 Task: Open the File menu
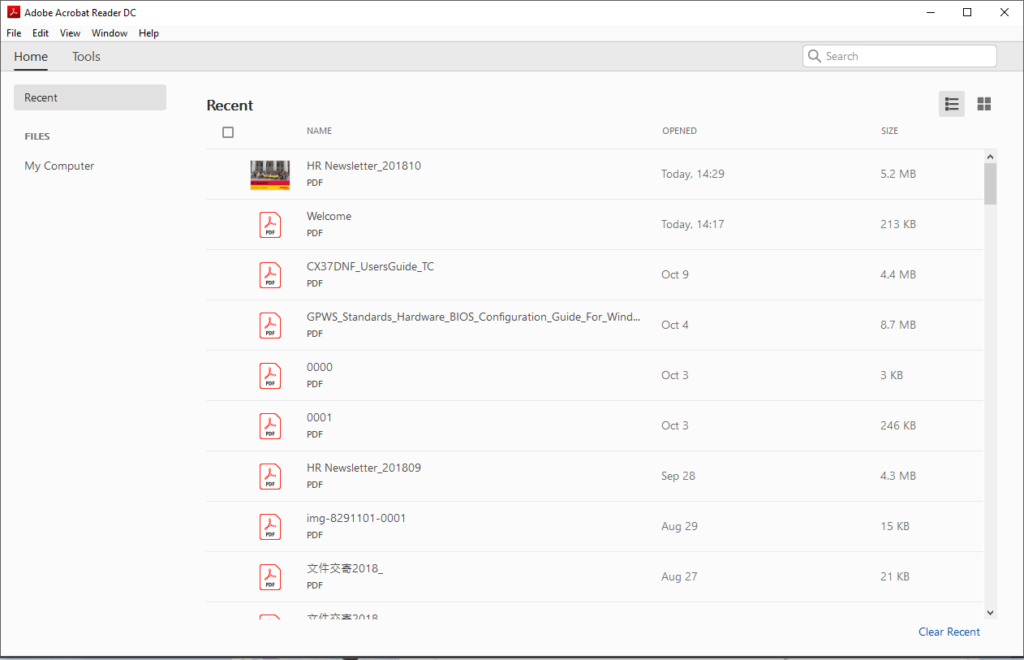click(x=13, y=32)
